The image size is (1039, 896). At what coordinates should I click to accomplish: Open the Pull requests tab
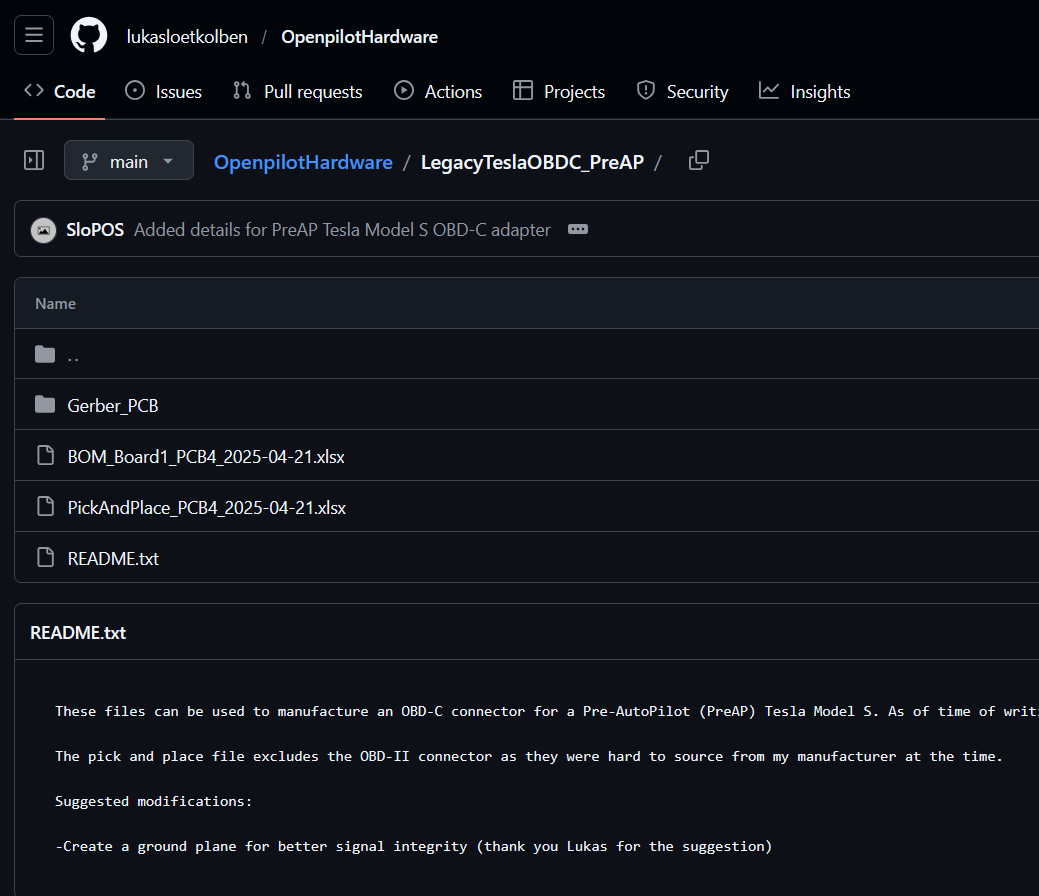tap(297, 91)
